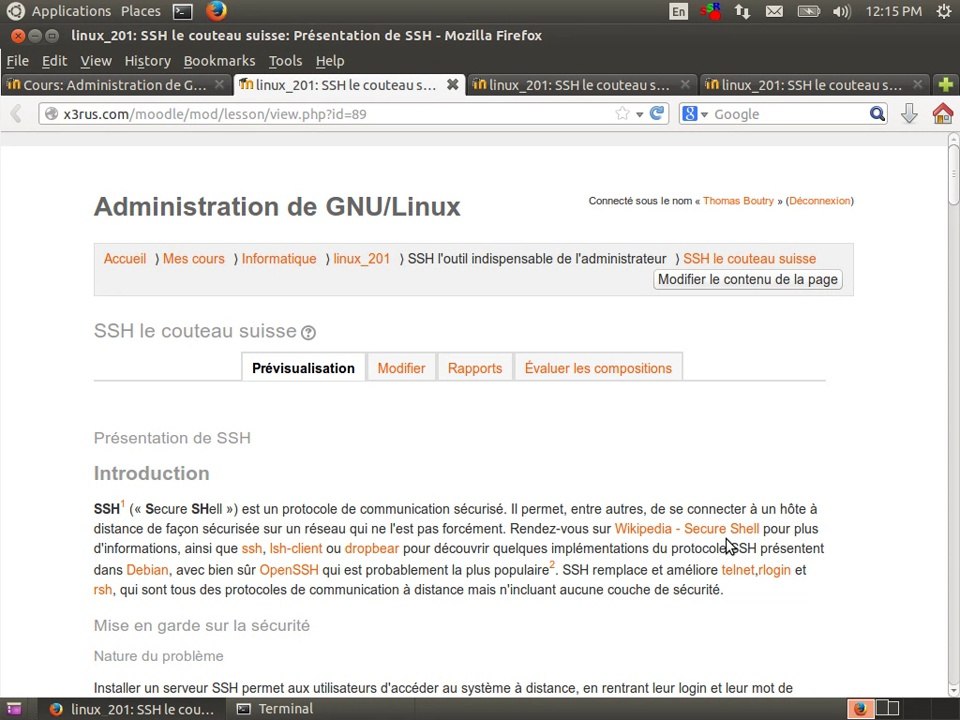Close the active linux_201 tab

pyautogui.click(x=452, y=84)
